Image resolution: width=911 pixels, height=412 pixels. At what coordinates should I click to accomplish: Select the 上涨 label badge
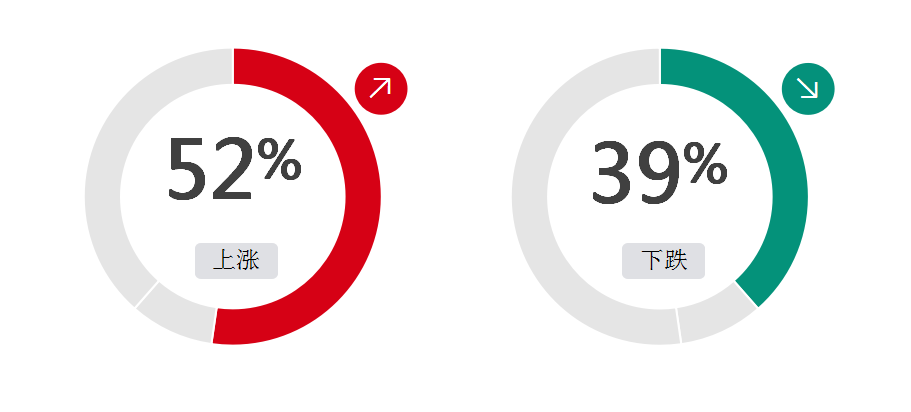236,261
